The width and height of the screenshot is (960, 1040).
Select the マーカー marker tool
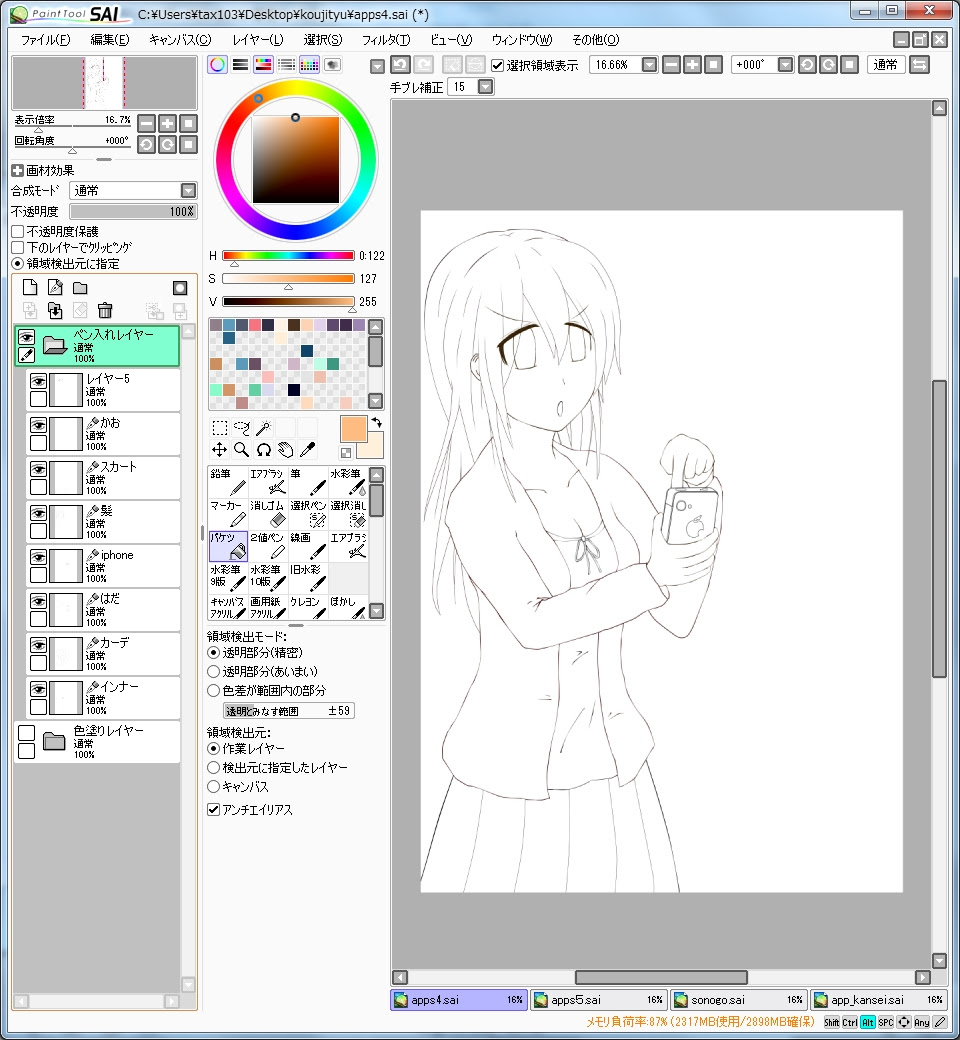tap(228, 514)
